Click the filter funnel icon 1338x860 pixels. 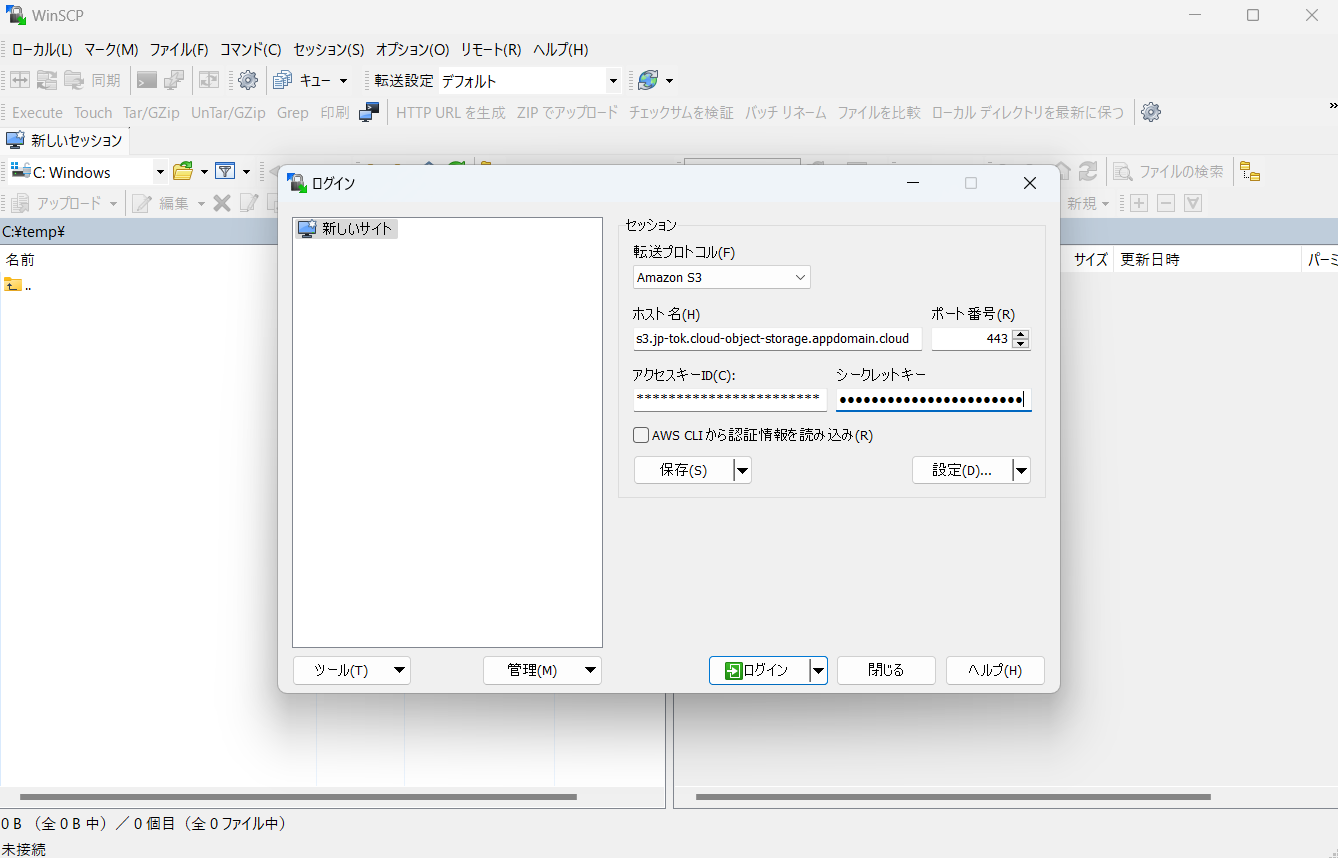(225, 171)
